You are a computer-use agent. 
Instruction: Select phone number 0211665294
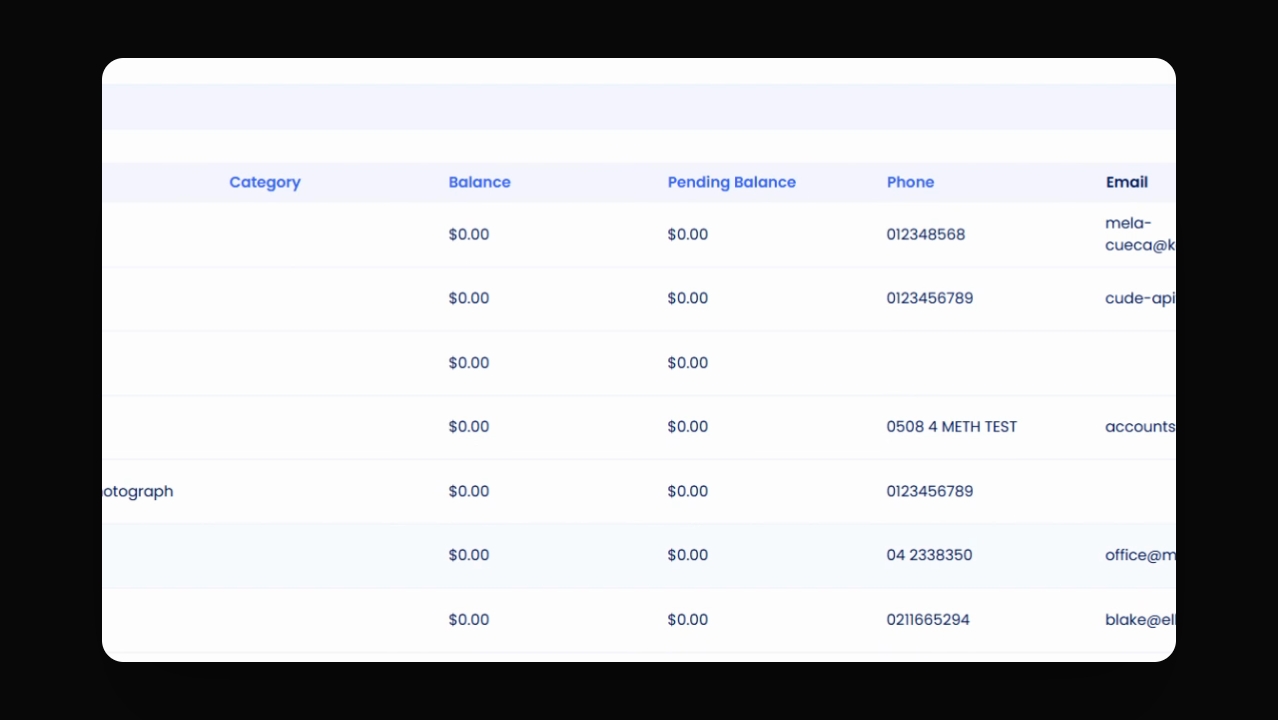[927, 619]
